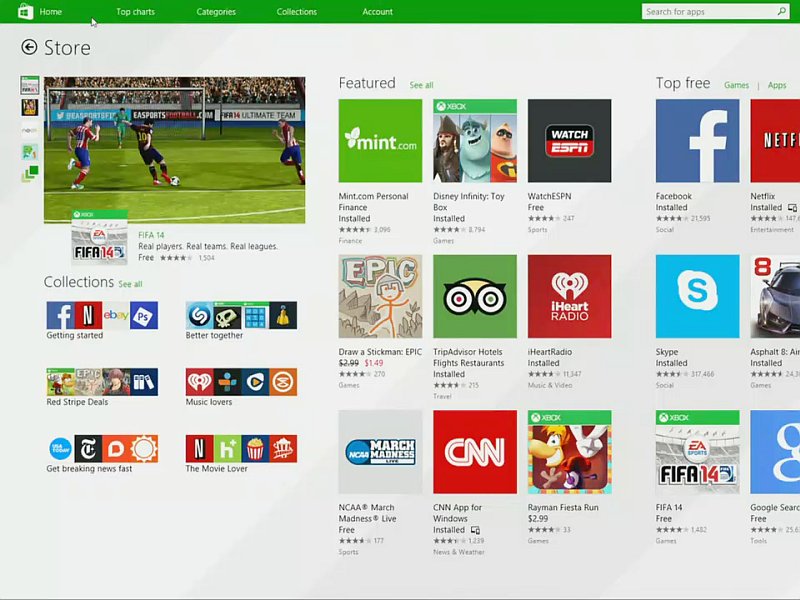Open the Account menu
Viewport: 800px width, 600px height.
tap(378, 12)
